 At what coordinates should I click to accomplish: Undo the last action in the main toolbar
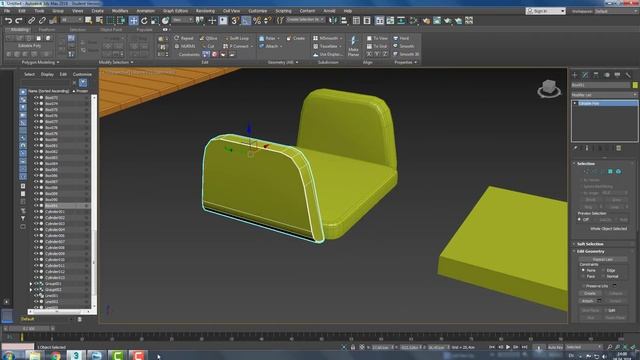9,20
